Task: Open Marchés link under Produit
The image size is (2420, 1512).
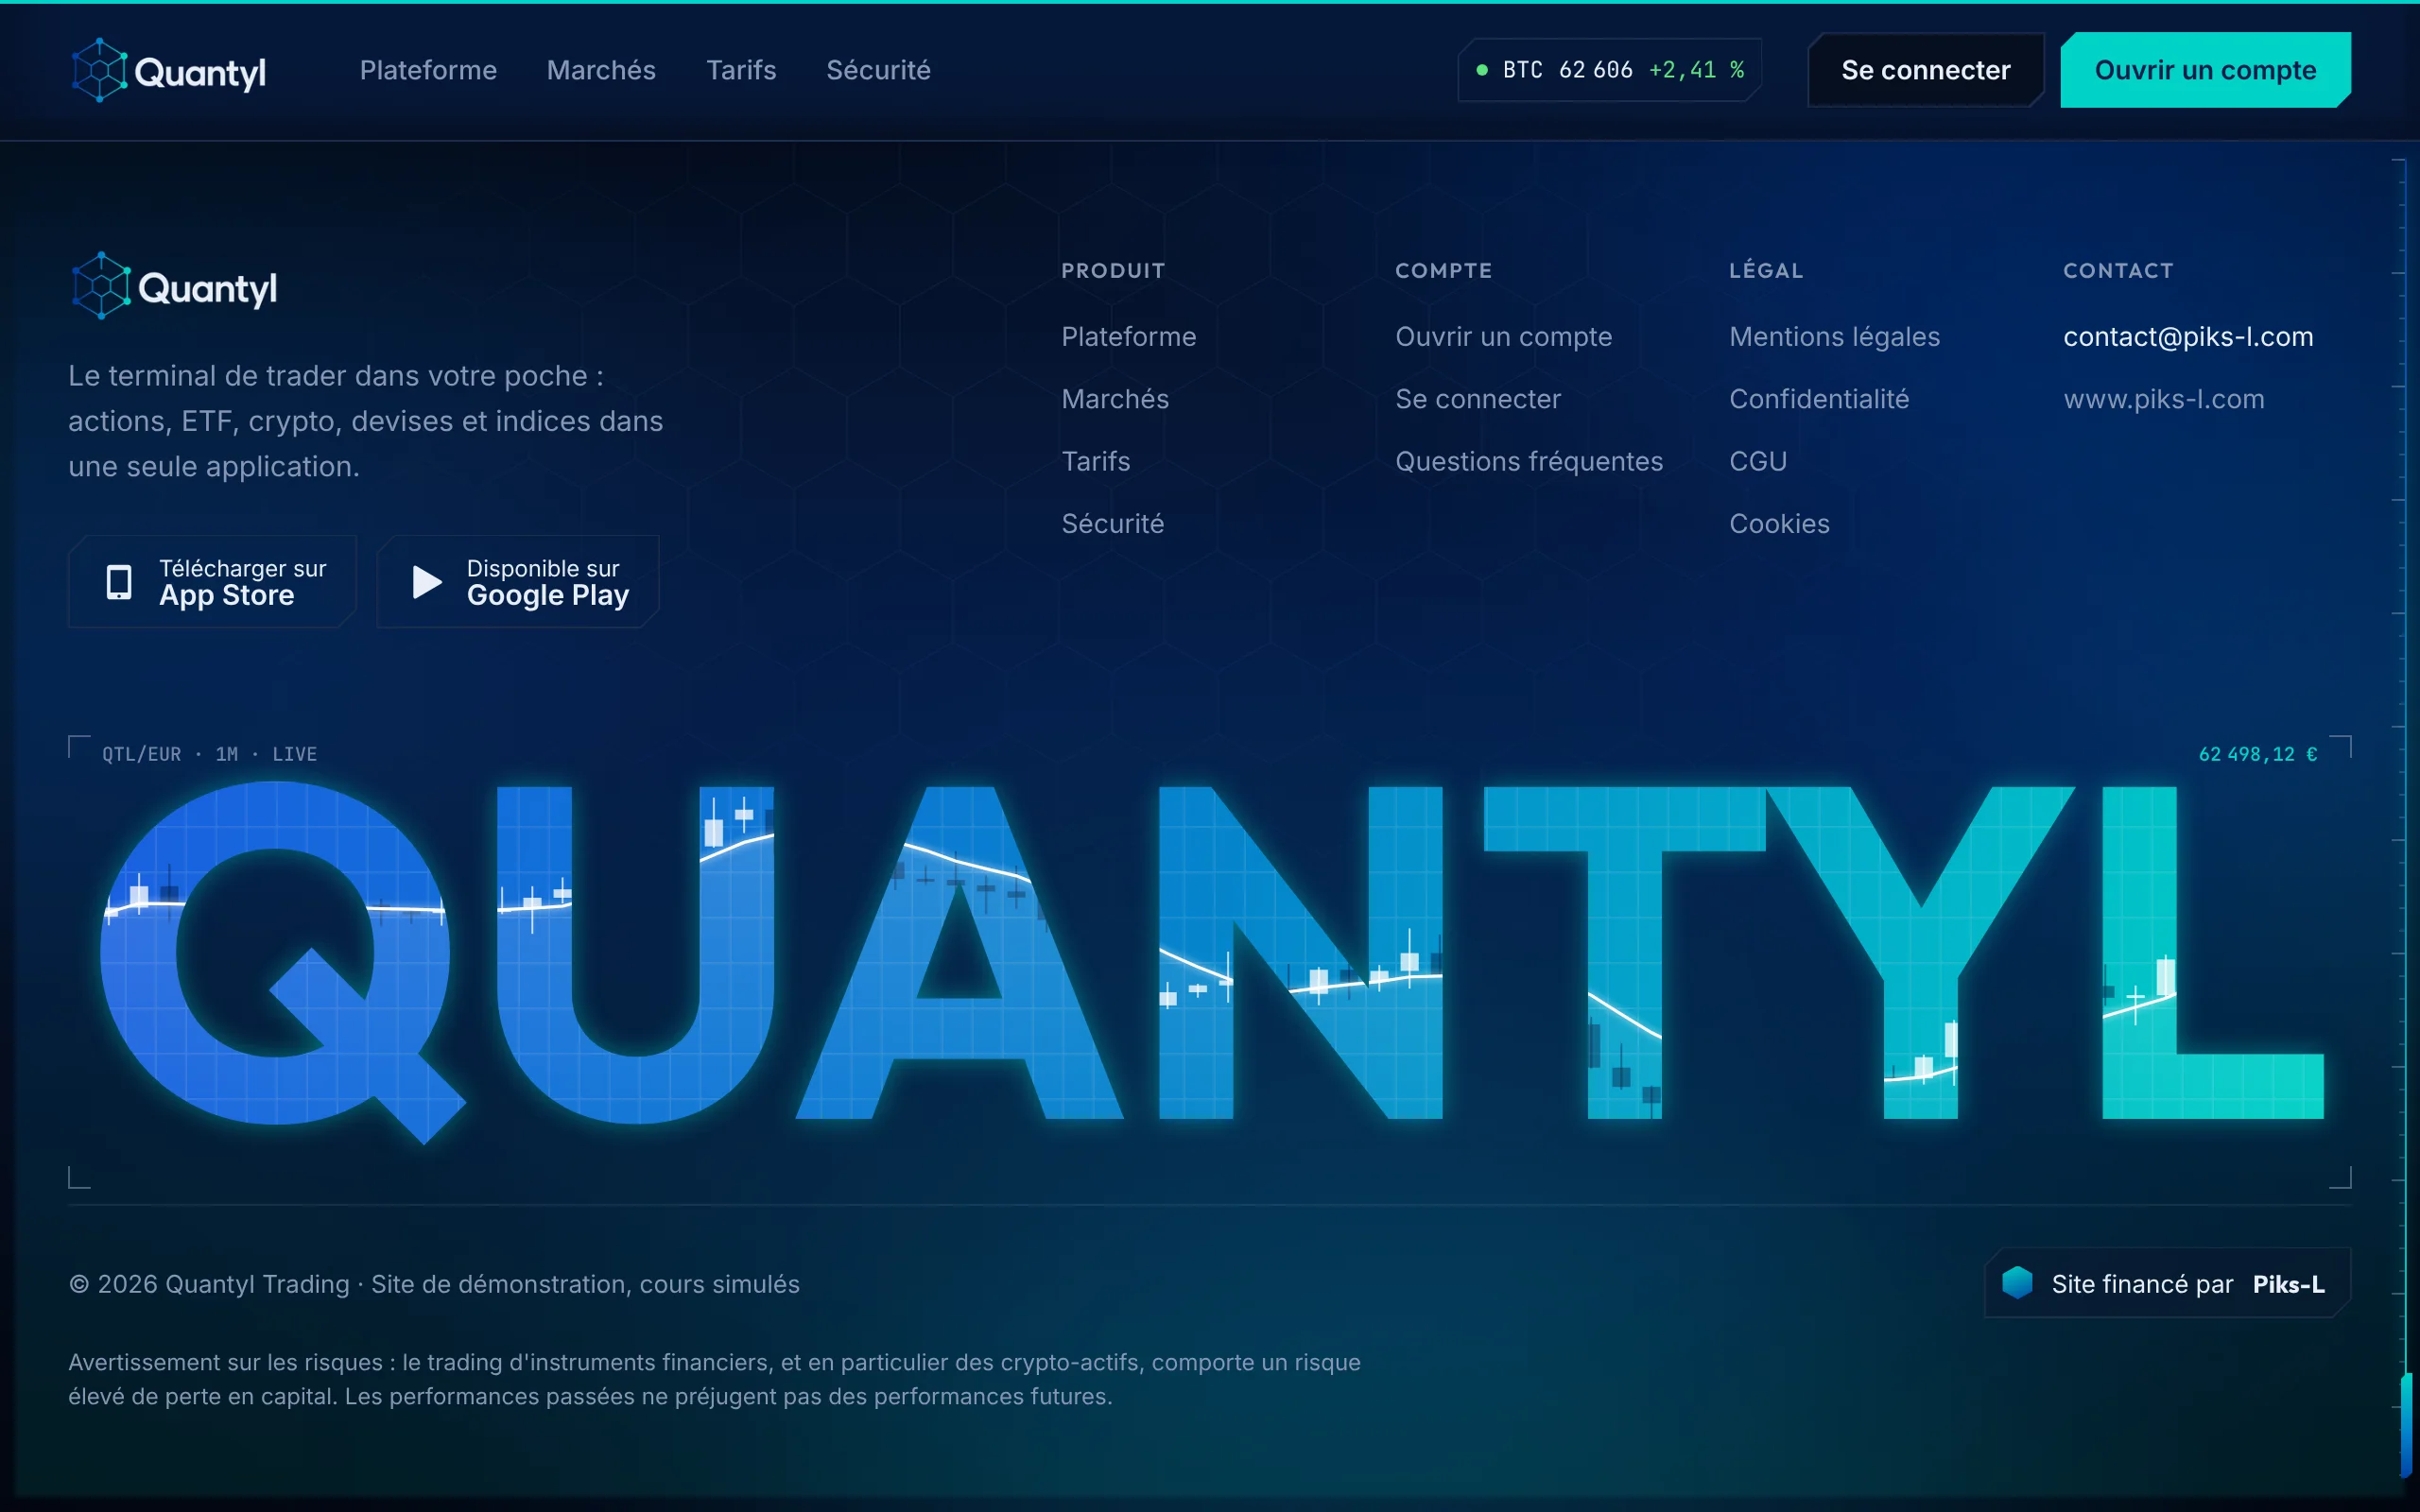Action: [x=1115, y=399]
